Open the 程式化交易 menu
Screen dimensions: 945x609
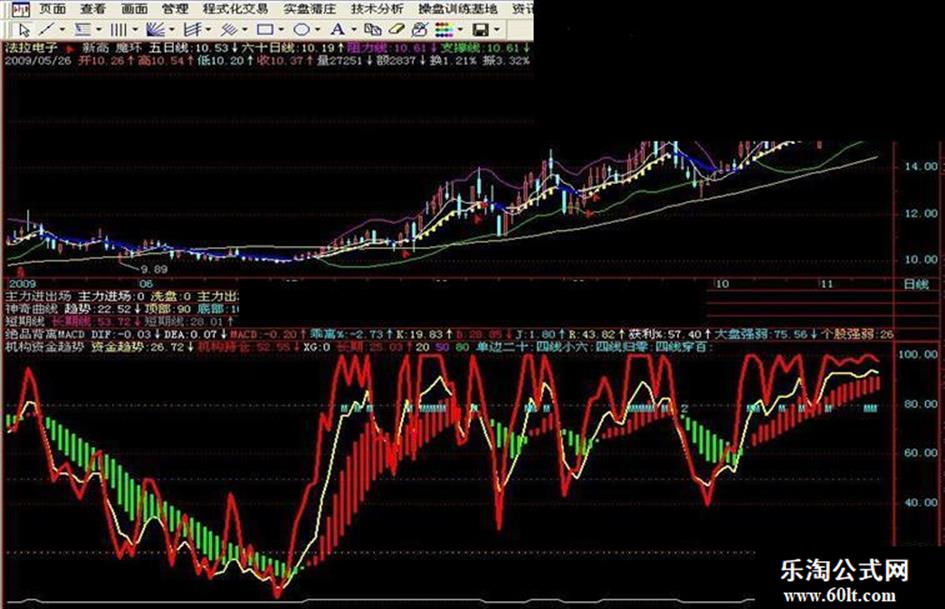pyautogui.click(x=236, y=9)
